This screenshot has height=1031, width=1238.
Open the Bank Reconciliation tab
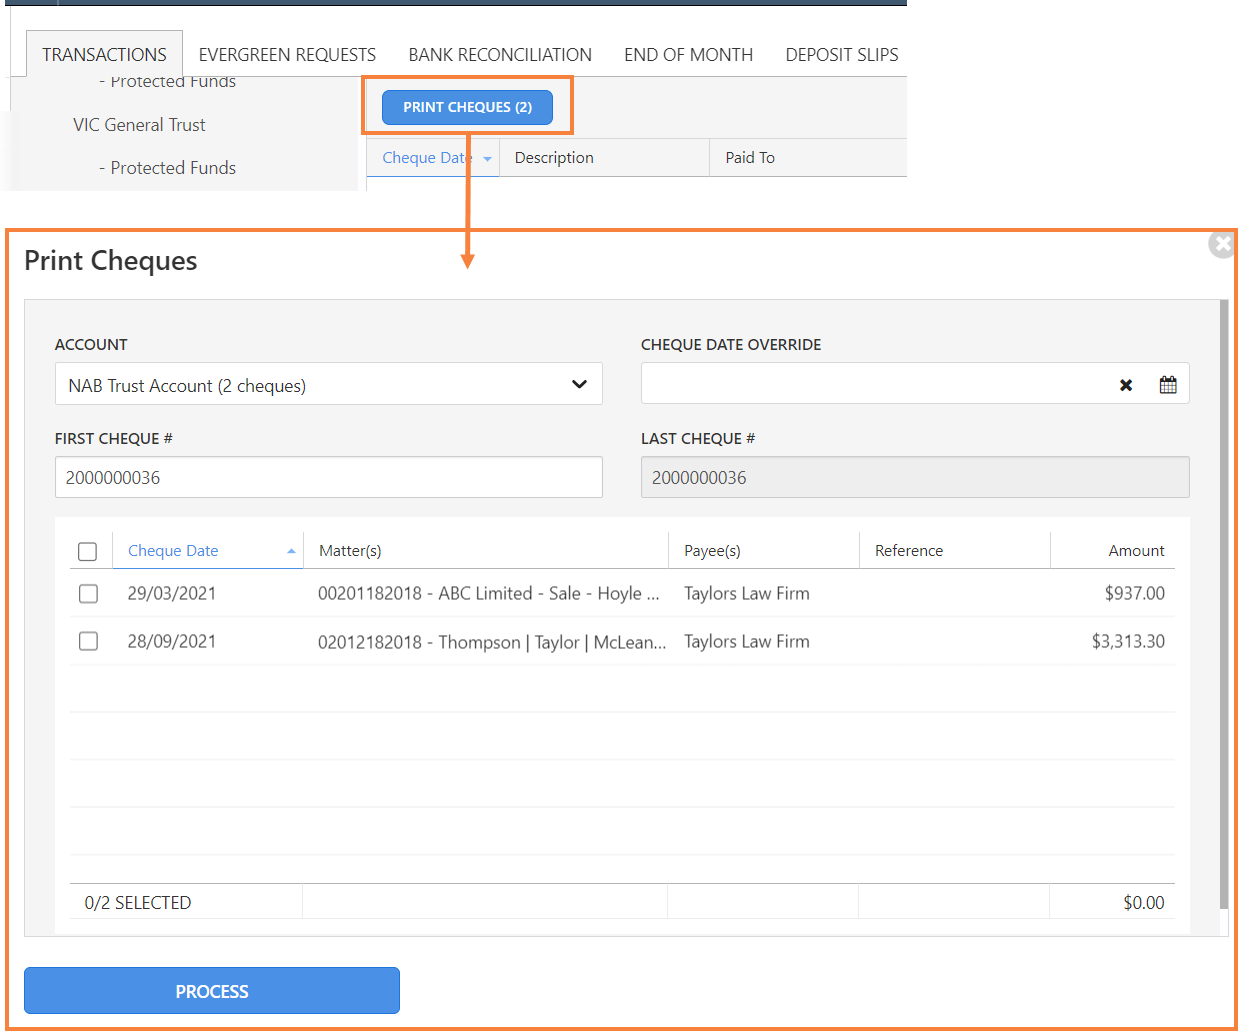click(x=500, y=55)
